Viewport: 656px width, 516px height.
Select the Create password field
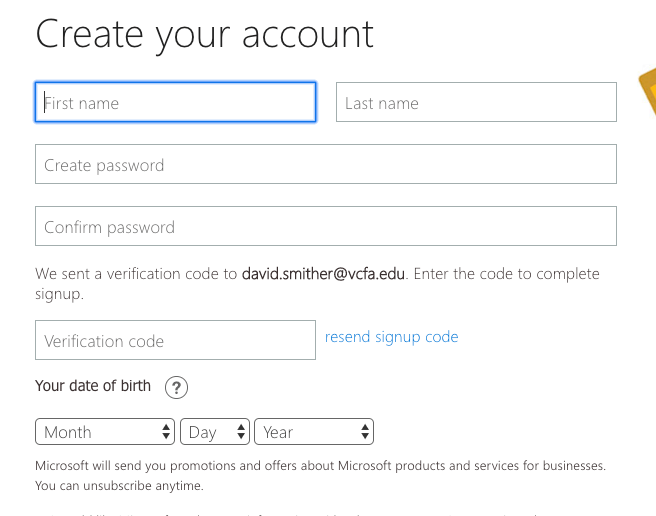(325, 164)
